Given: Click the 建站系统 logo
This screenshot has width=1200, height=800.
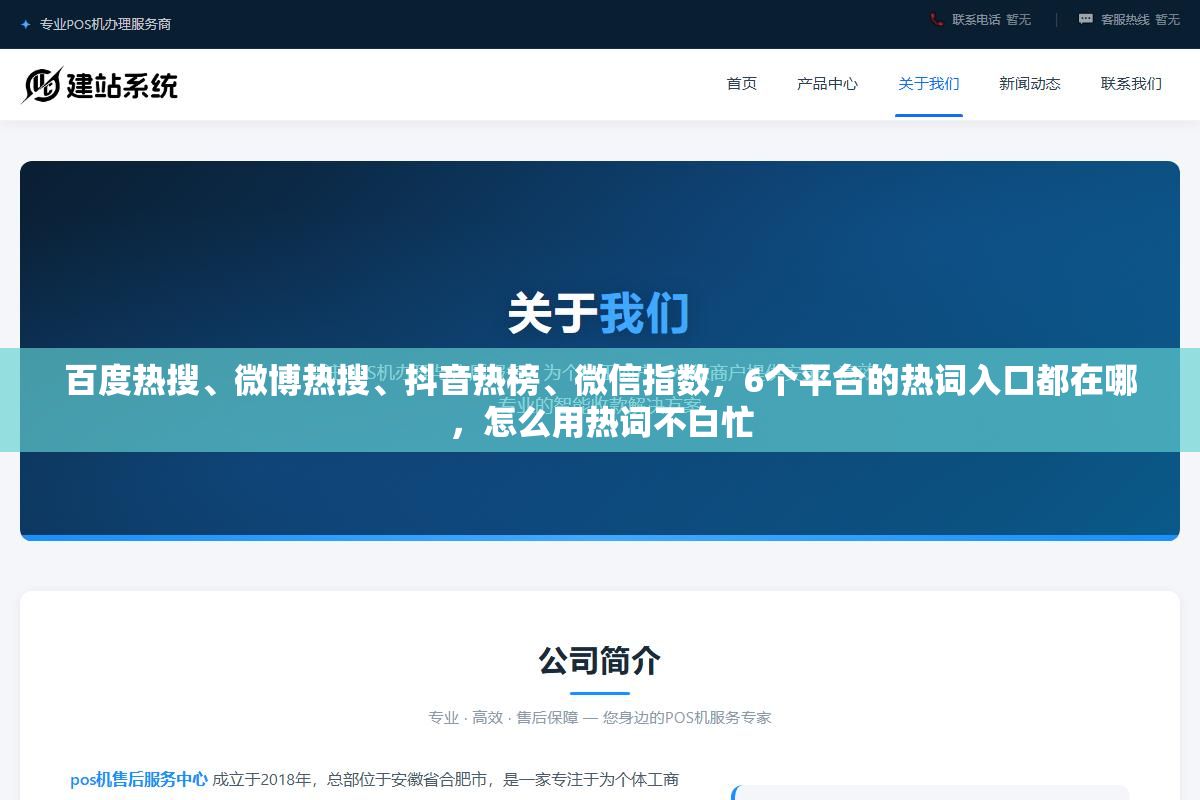Looking at the screenshot, I should (x=100, y=85).
